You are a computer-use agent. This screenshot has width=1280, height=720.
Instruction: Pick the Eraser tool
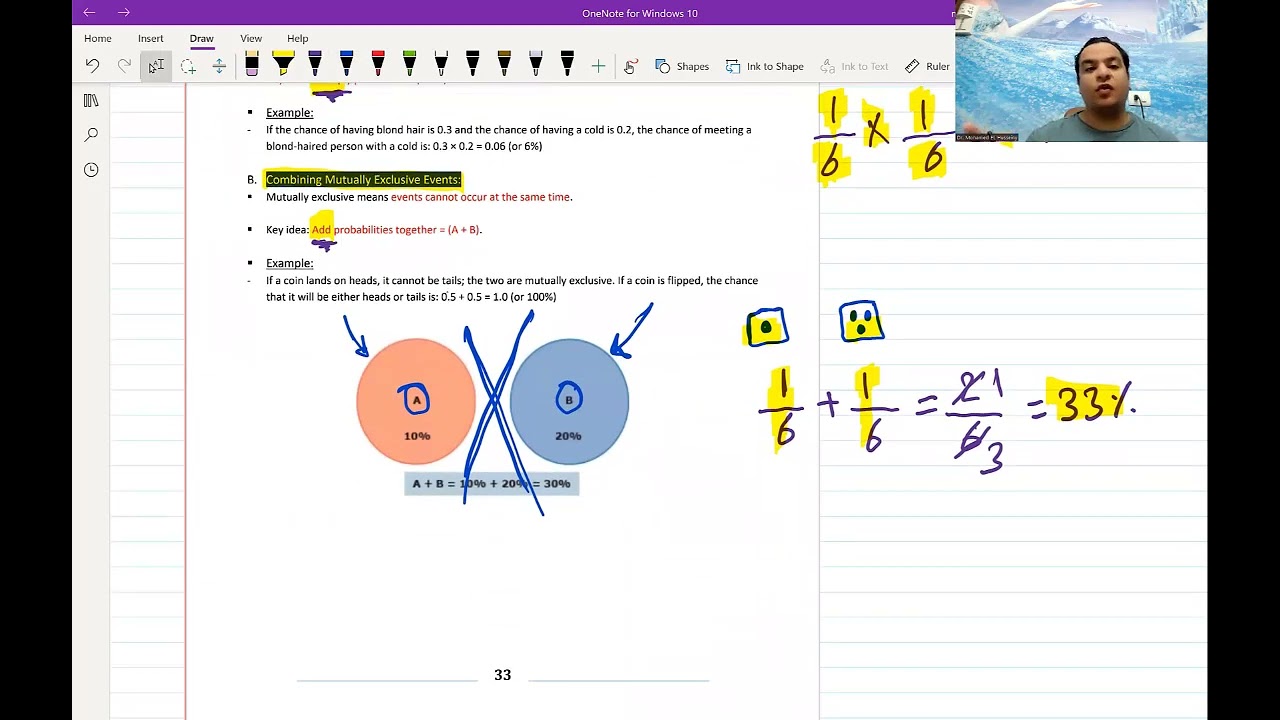click(x=252, y=66)
